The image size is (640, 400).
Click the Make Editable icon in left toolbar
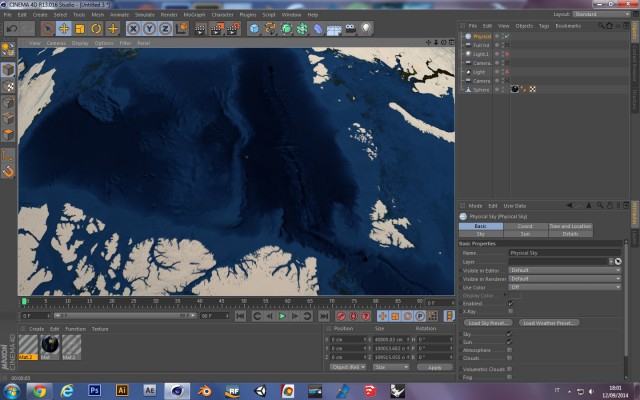click(x=8, y=49)
